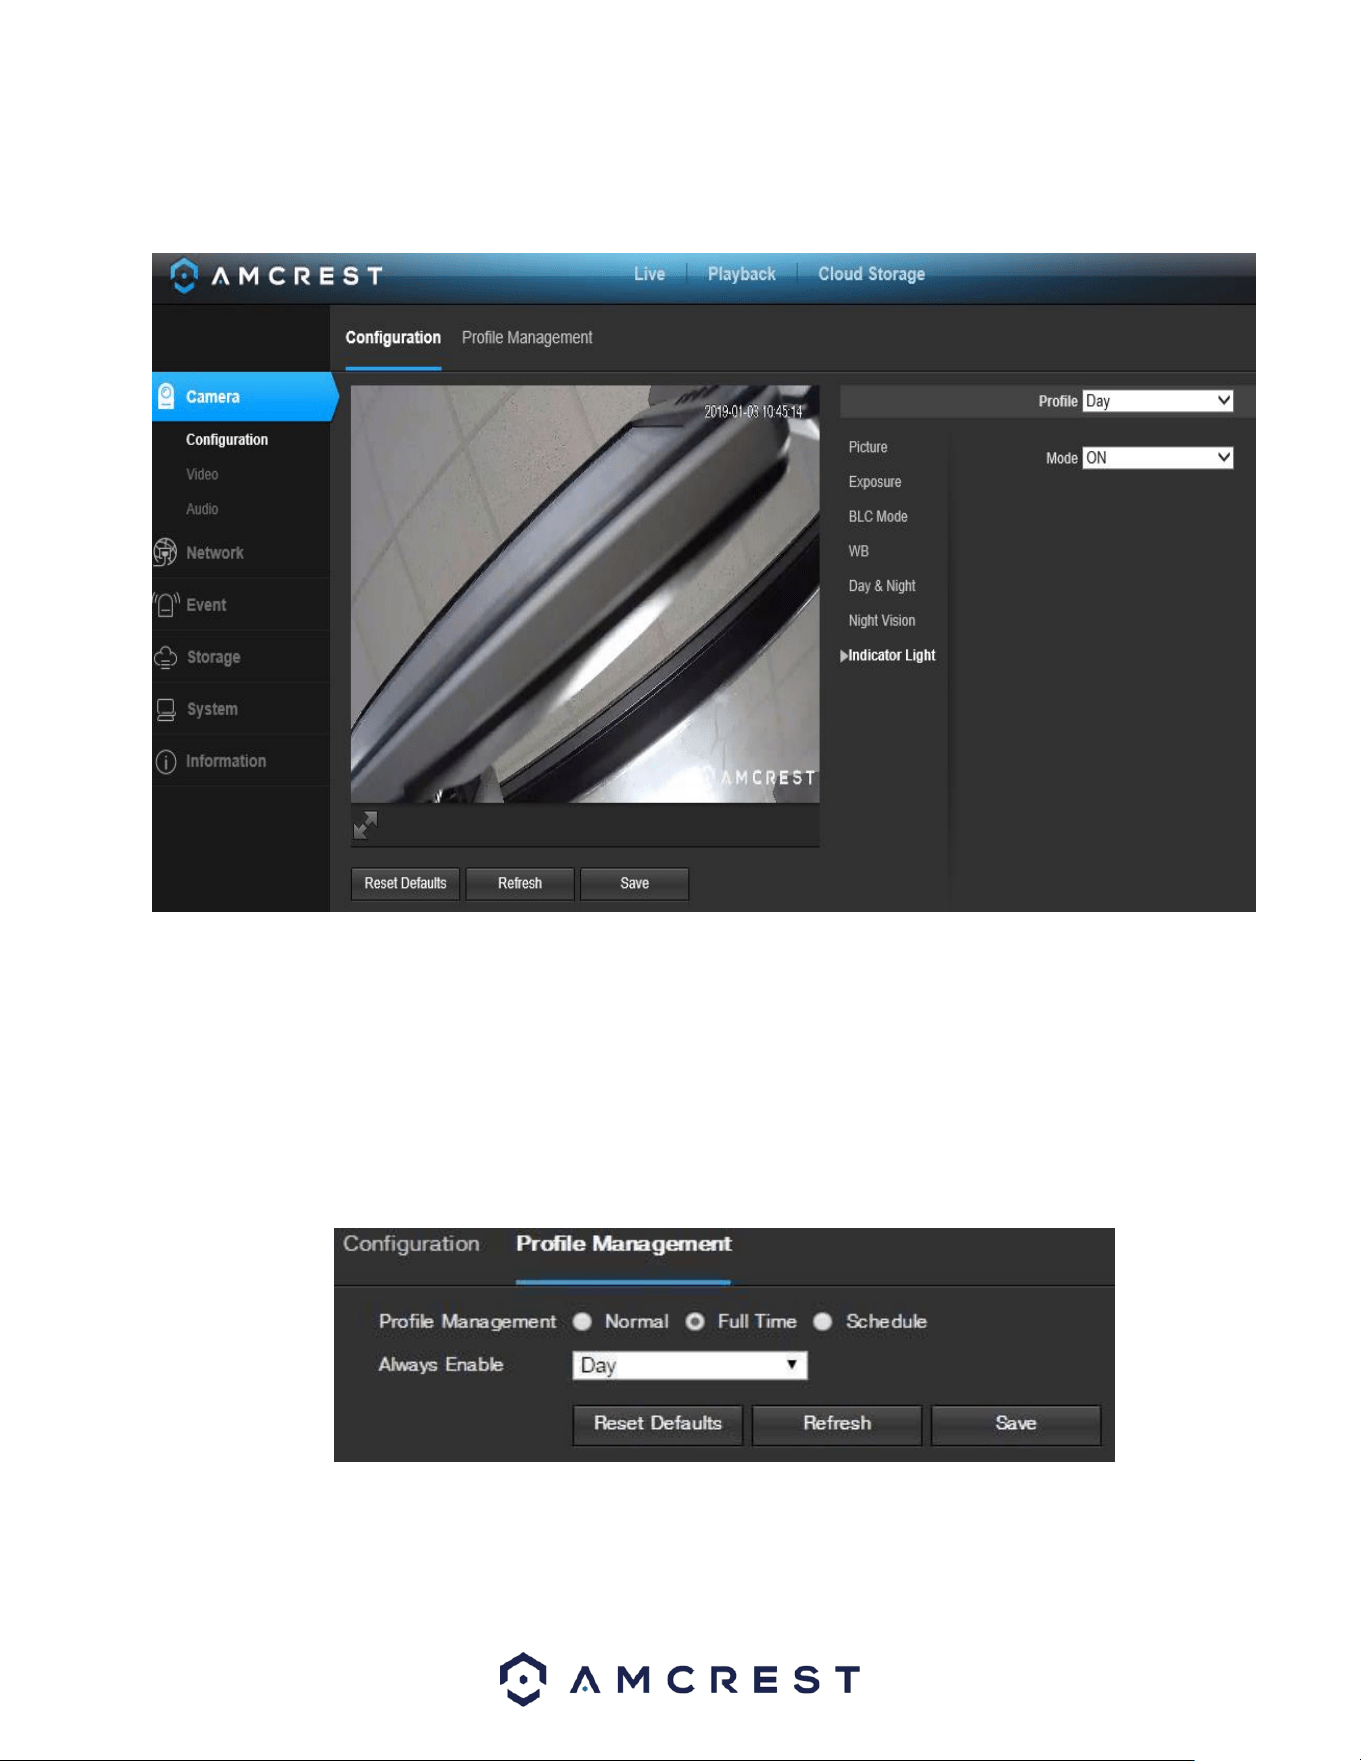Click the Information circle icon
This screenshot has height=1761, width=1361.
pyautogui.click(x=166, y=761)
